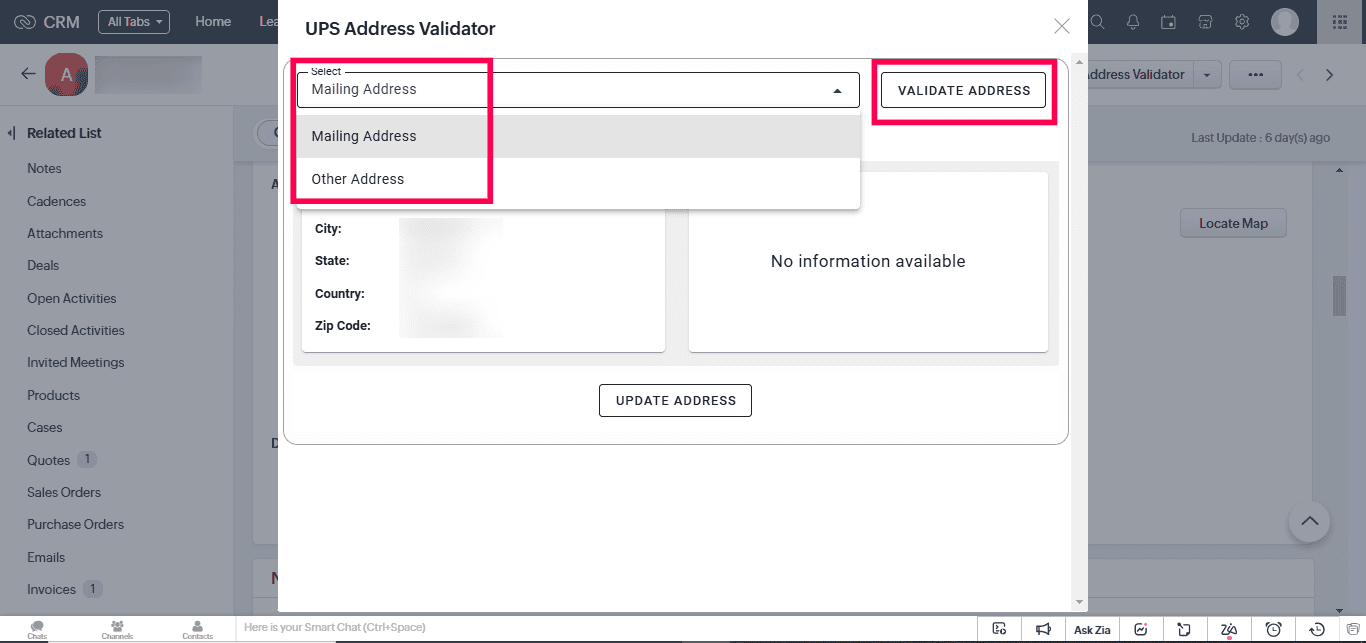This screenshot has width=1366, height=643.
Task: Click the 'City:' label
Action: (328, 229)
